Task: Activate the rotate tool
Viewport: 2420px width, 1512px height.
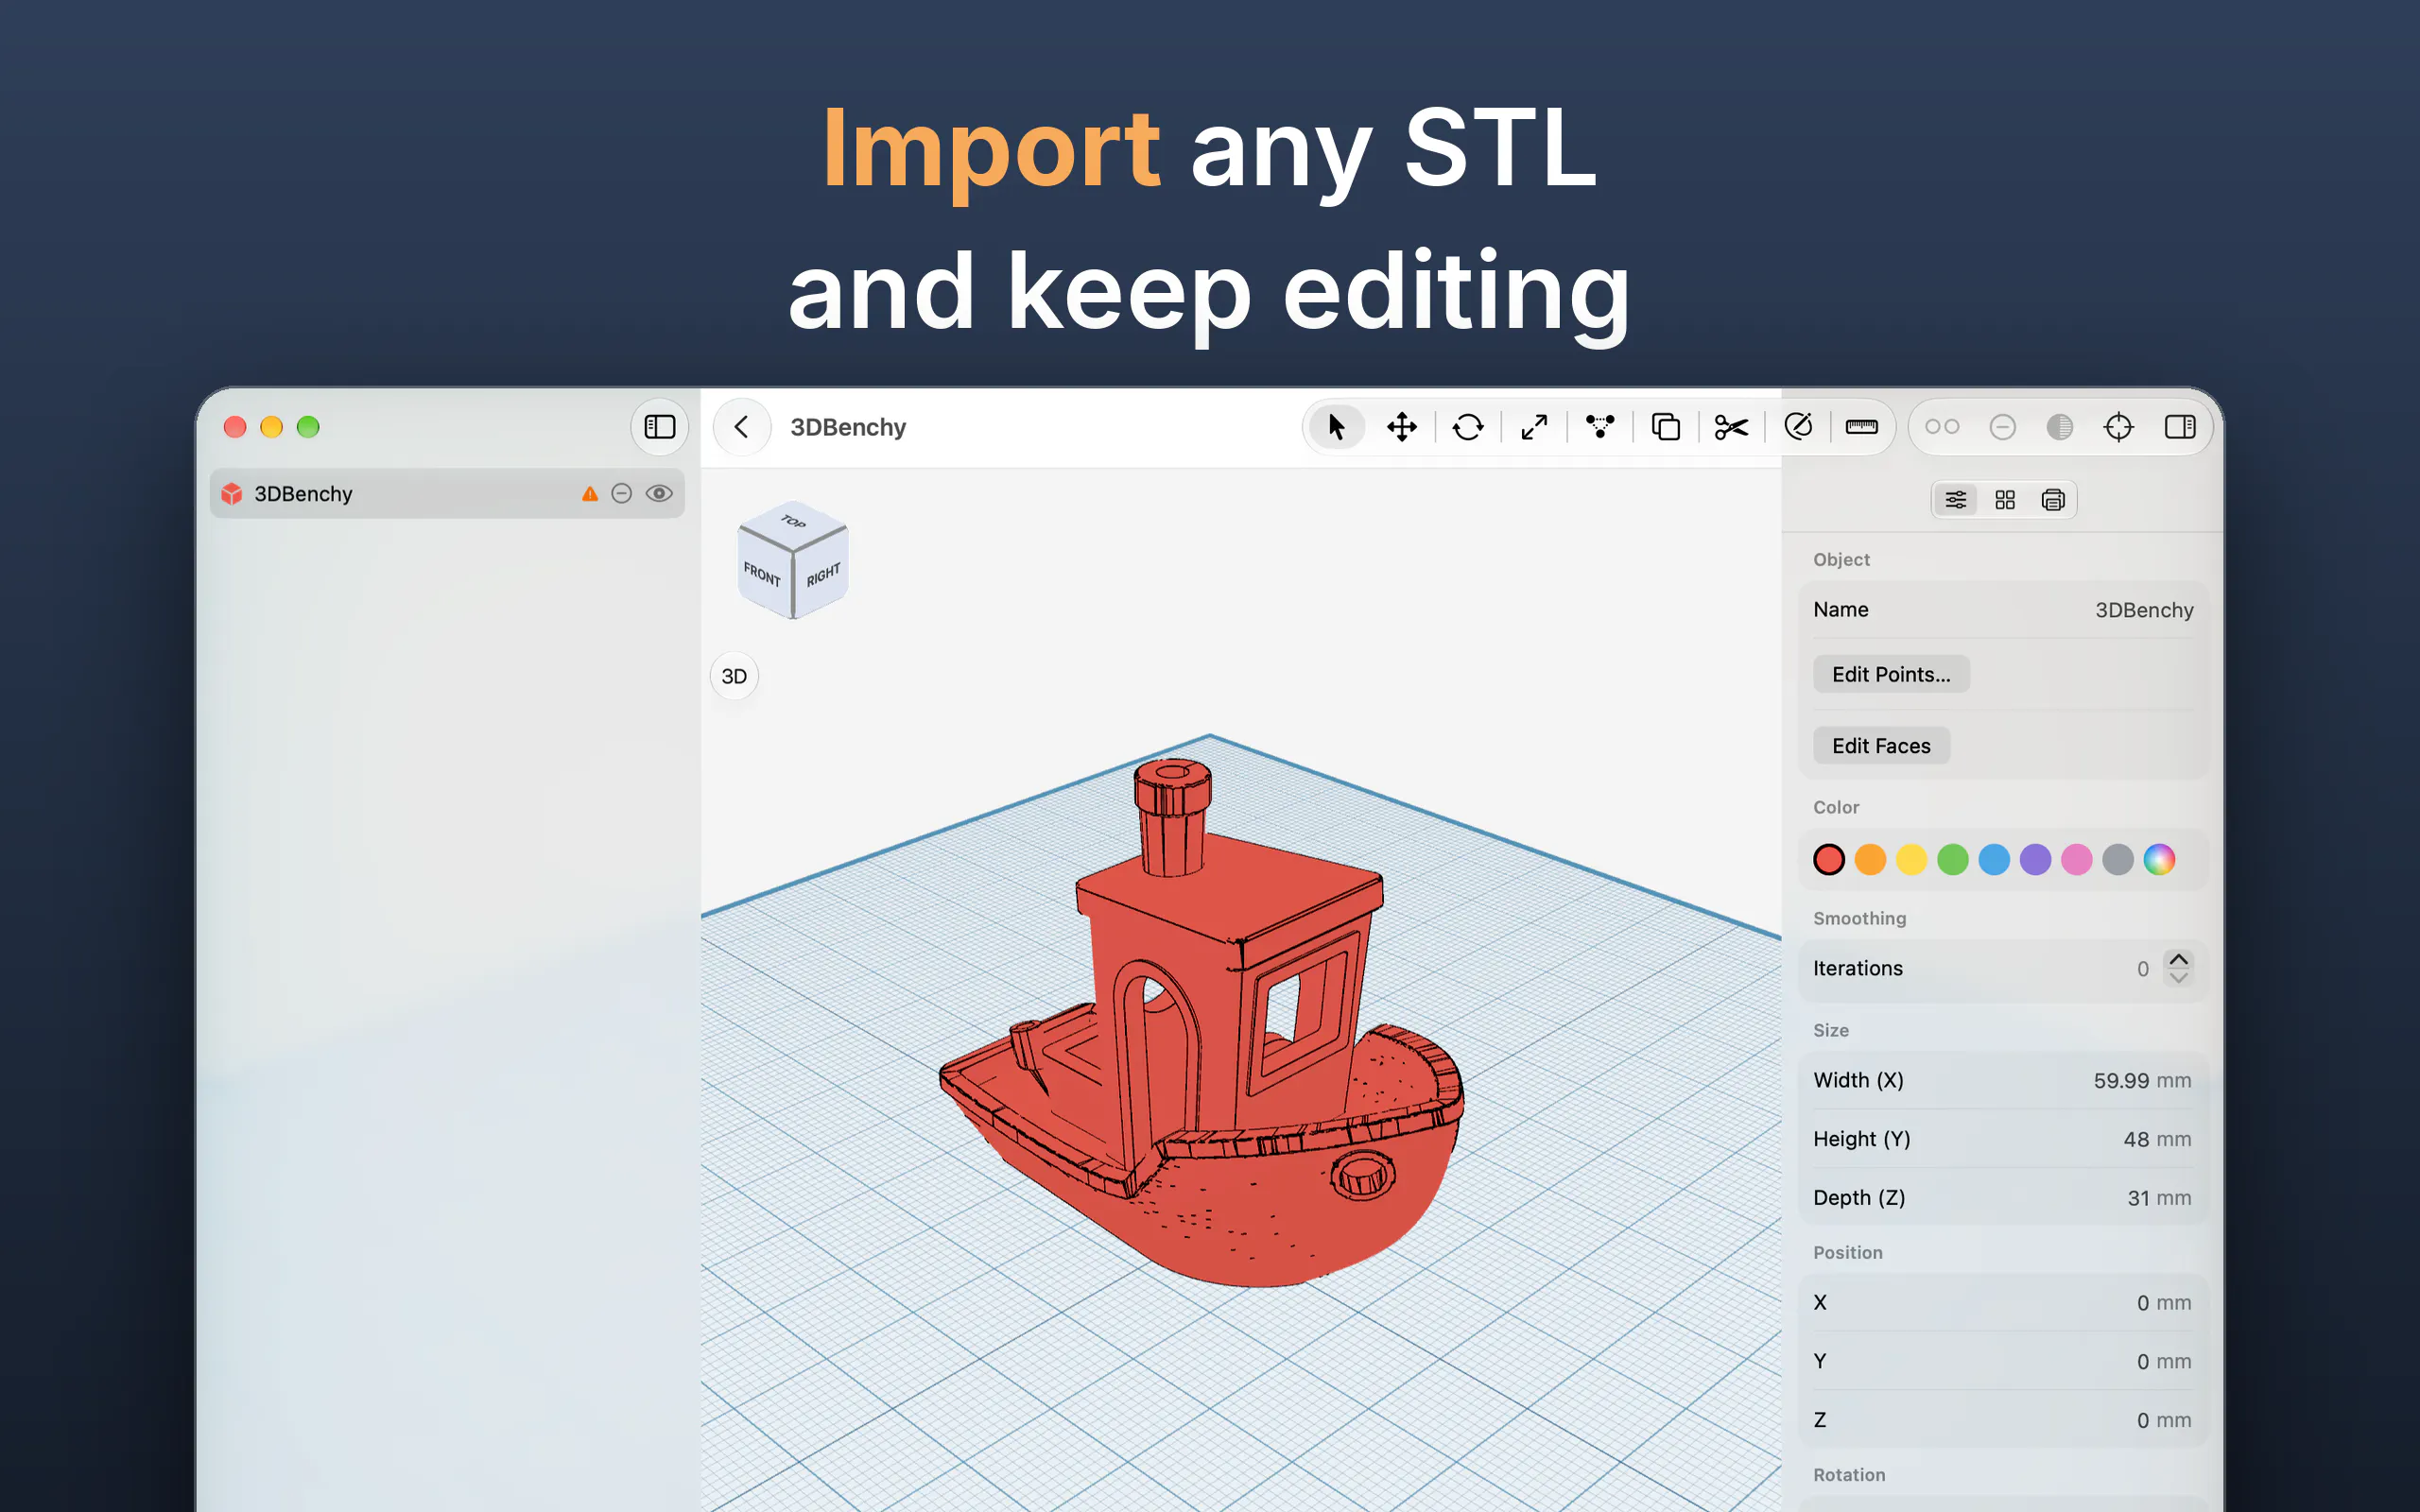Action: pos(1468,427)
